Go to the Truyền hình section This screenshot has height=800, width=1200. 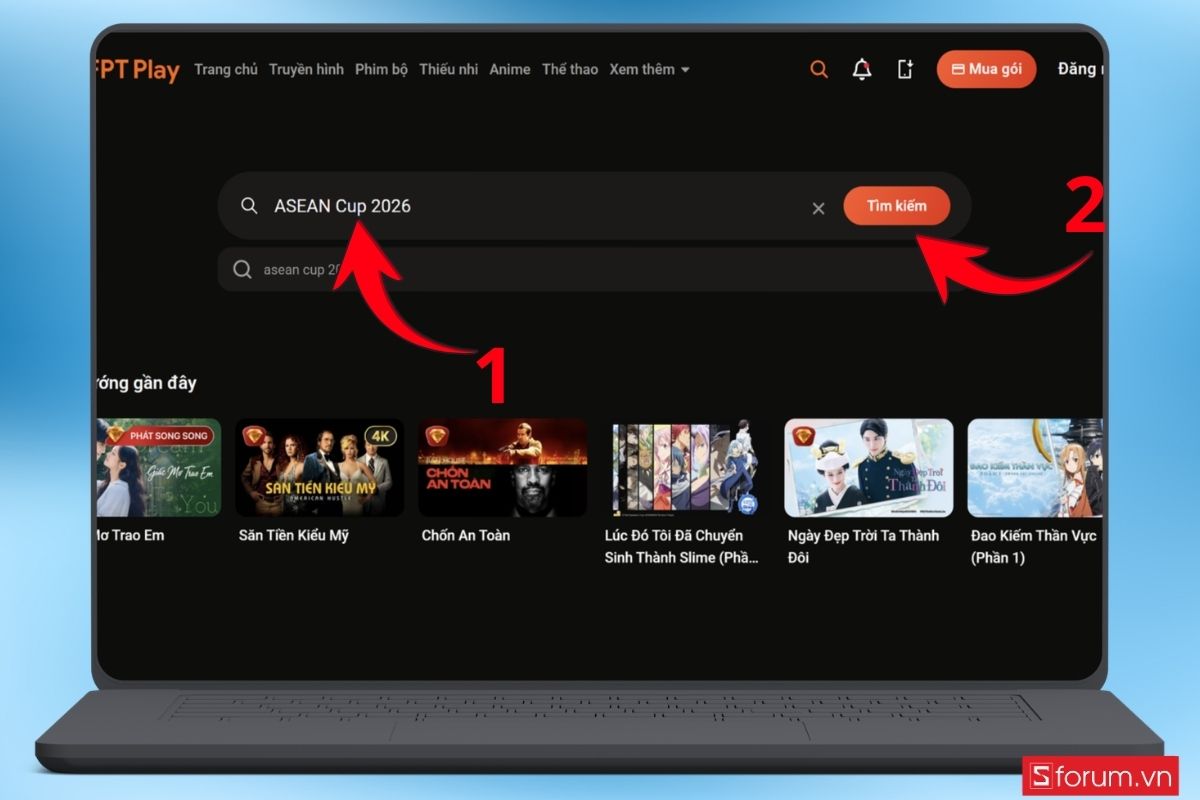(306, 70)
